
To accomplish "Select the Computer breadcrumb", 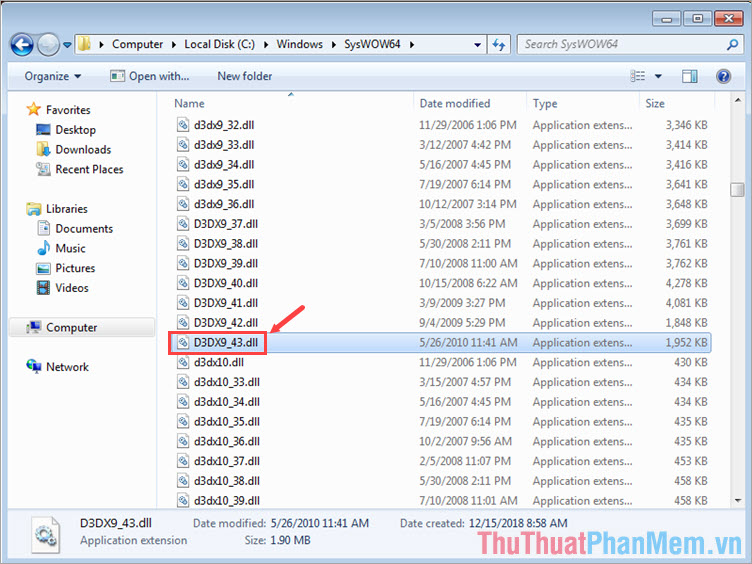I will [x=137, y=44].
